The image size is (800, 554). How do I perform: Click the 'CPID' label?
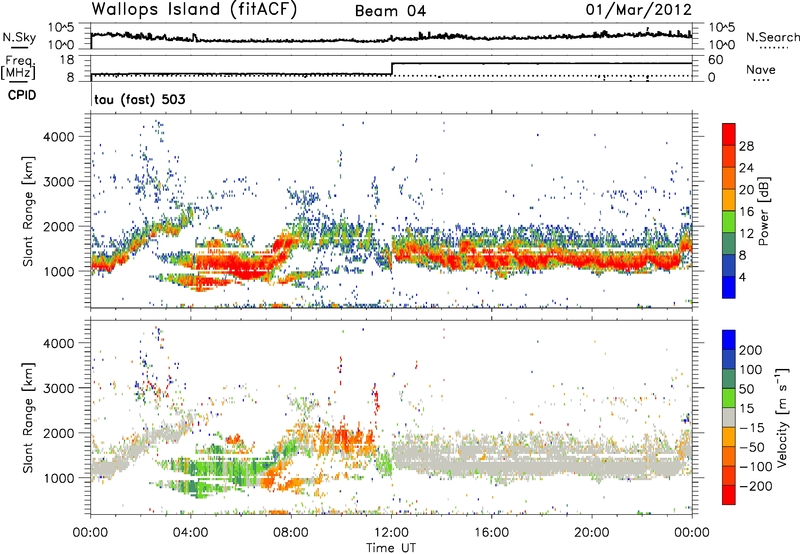click(x=22, y=95)
